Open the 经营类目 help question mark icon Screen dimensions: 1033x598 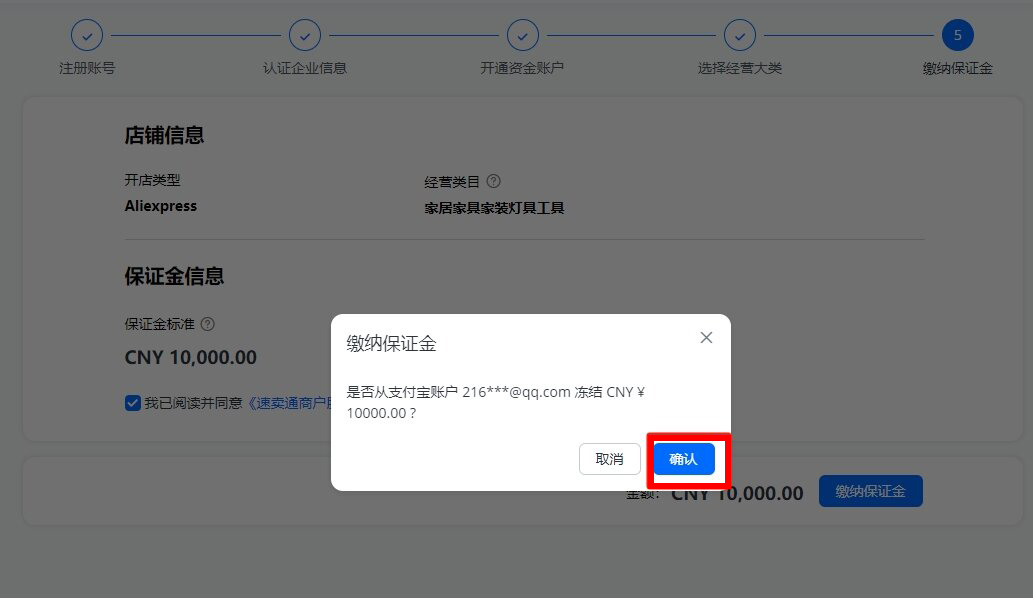coord(493,181)
